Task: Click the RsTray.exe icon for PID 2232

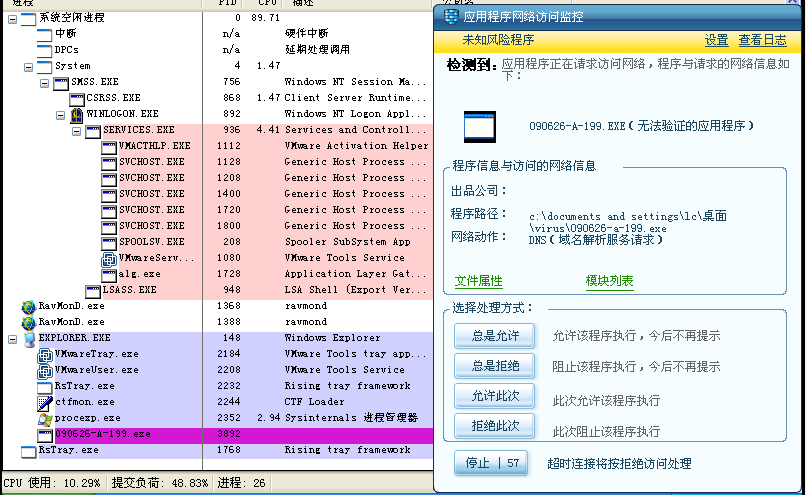Action: 45,387
